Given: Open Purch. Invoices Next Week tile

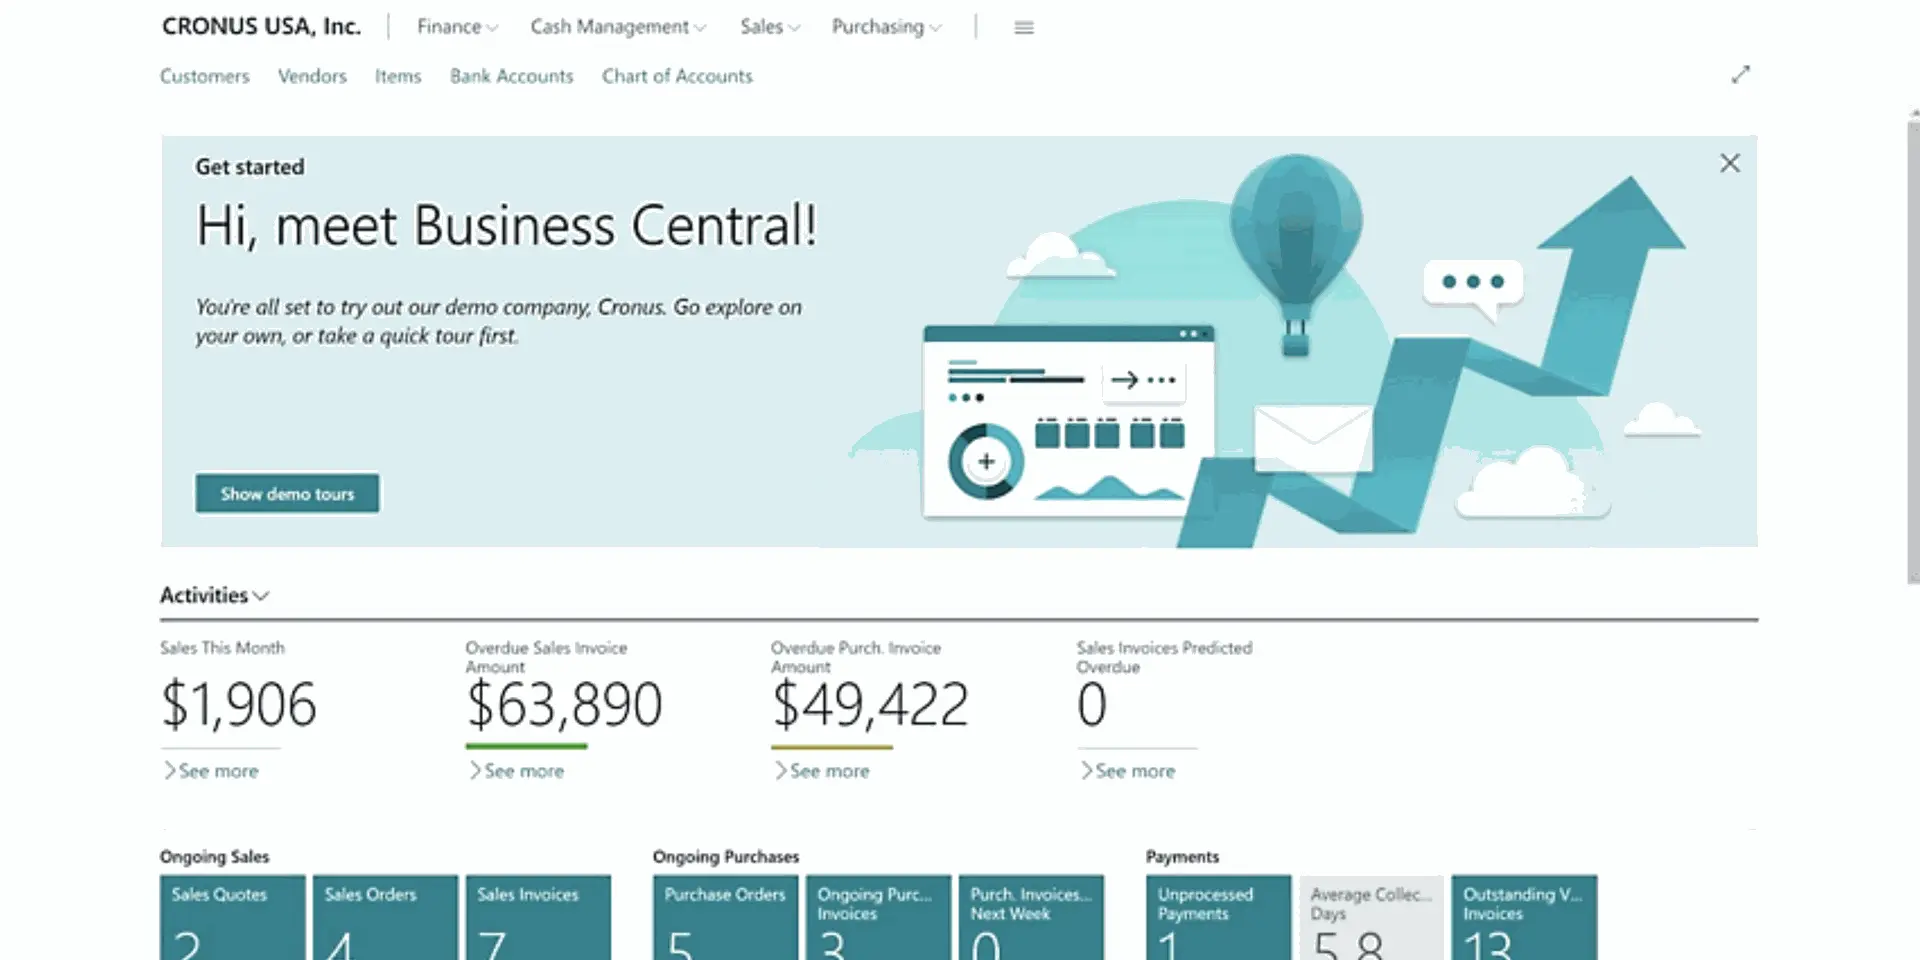Looking at the screenshot, I should (x=1032, y=918).
